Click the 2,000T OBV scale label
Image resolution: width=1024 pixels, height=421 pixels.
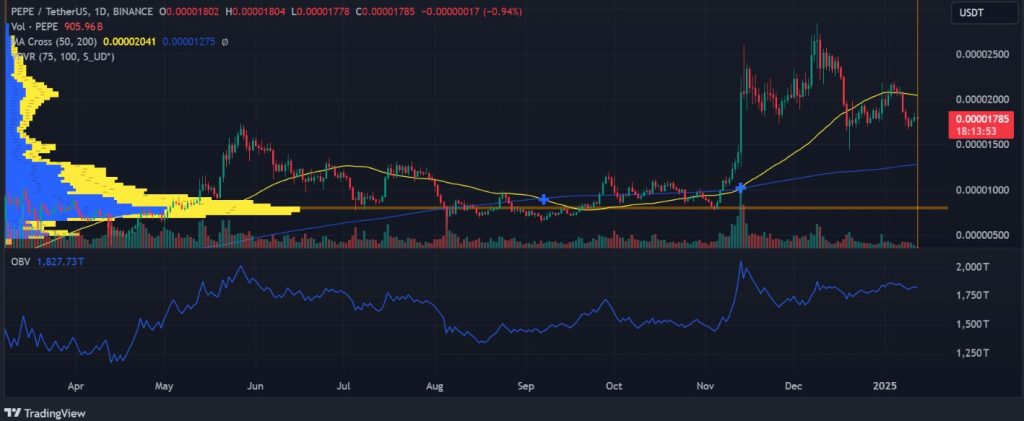coord(974,267)
